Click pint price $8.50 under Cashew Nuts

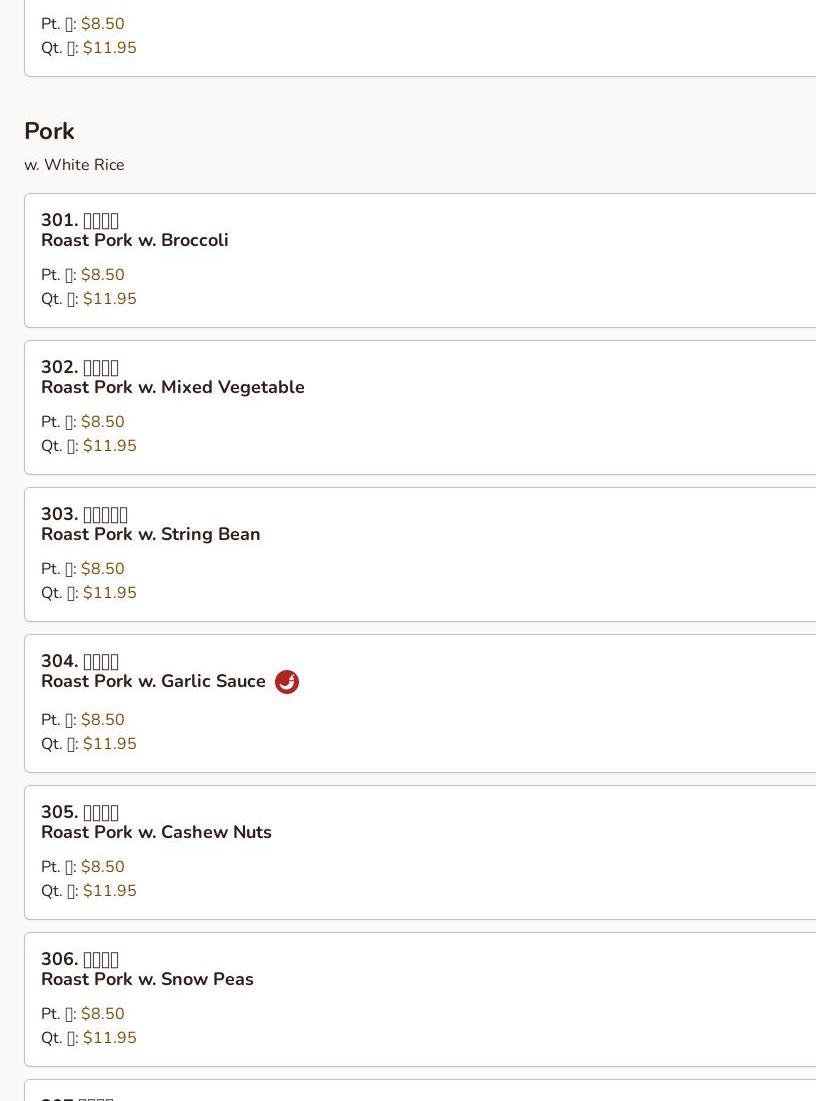coord(102,867)
